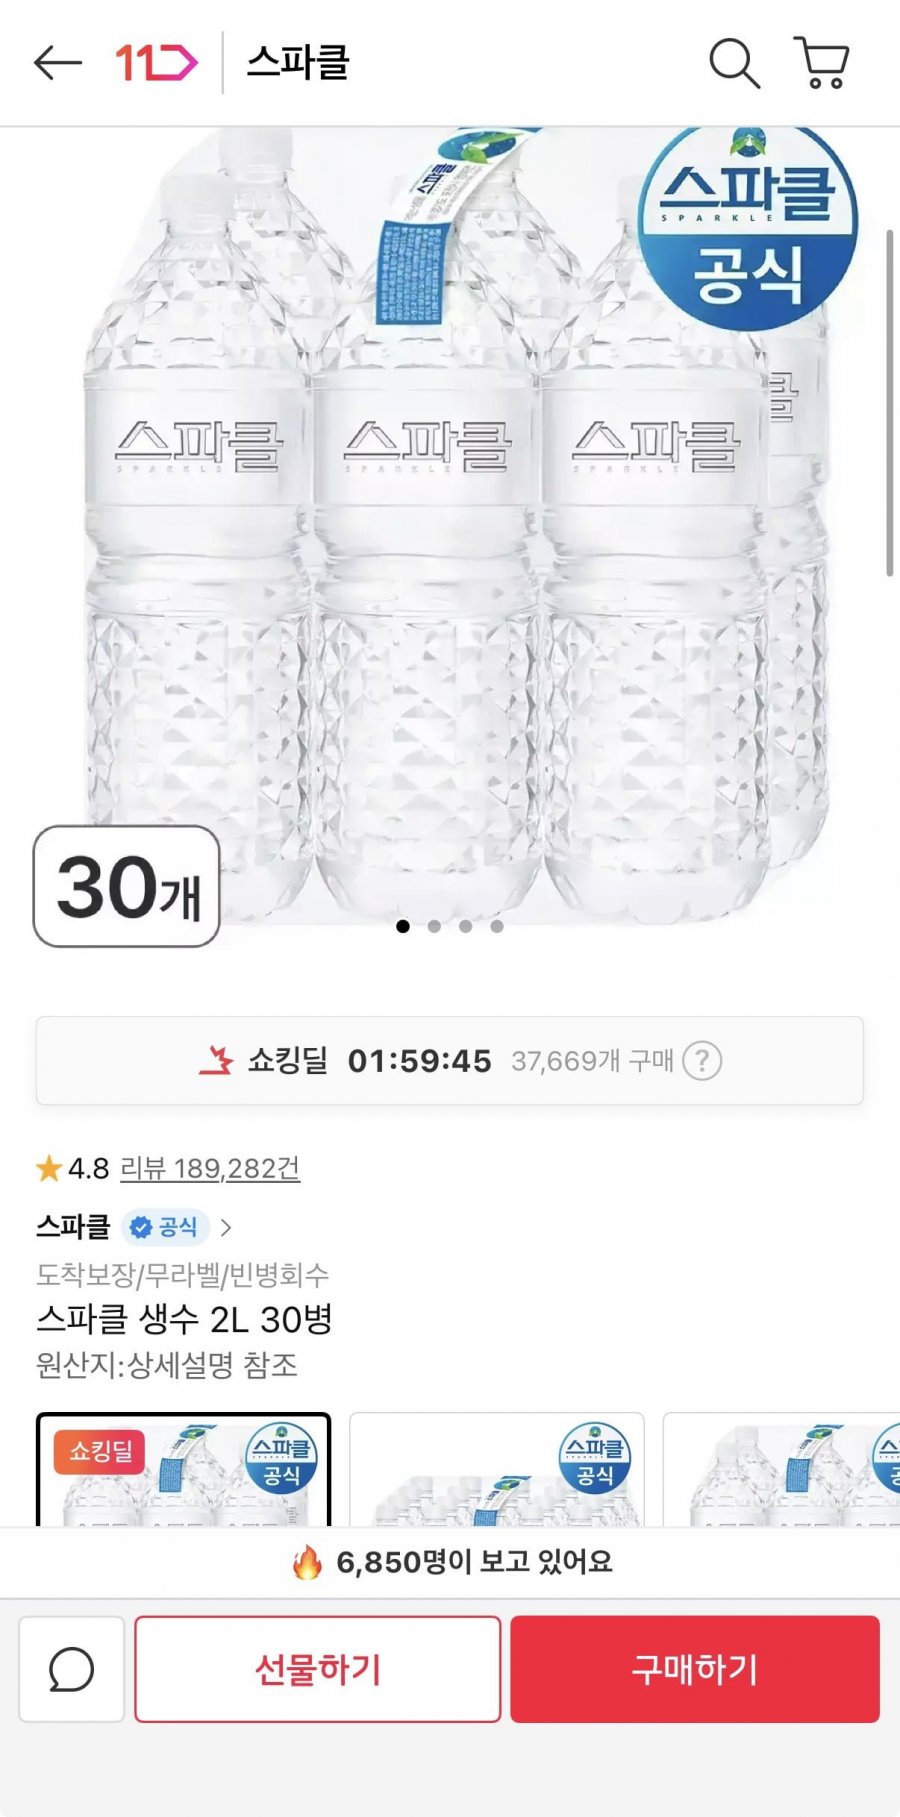Click the page scrollbar on the right
This screenshot has height=1817, width=900.
pyautogui.click(x=889, y=402)
